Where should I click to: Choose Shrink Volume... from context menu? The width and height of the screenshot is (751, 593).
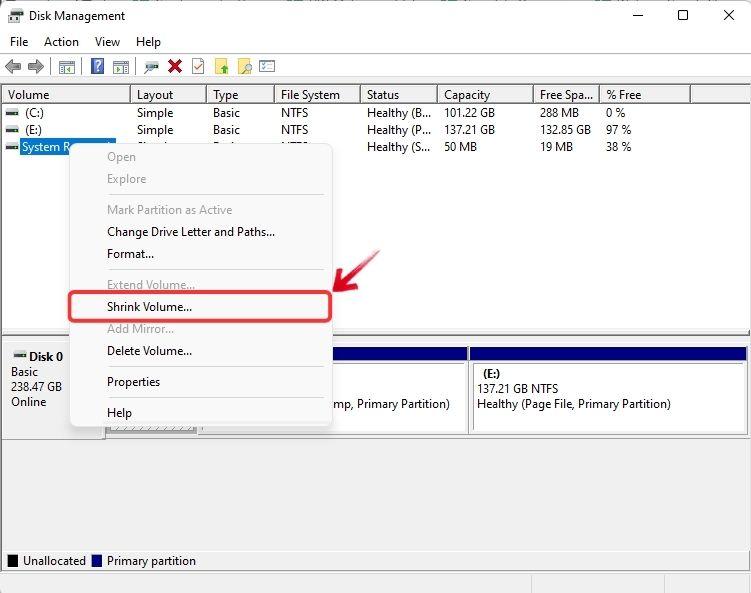point(200,307)
